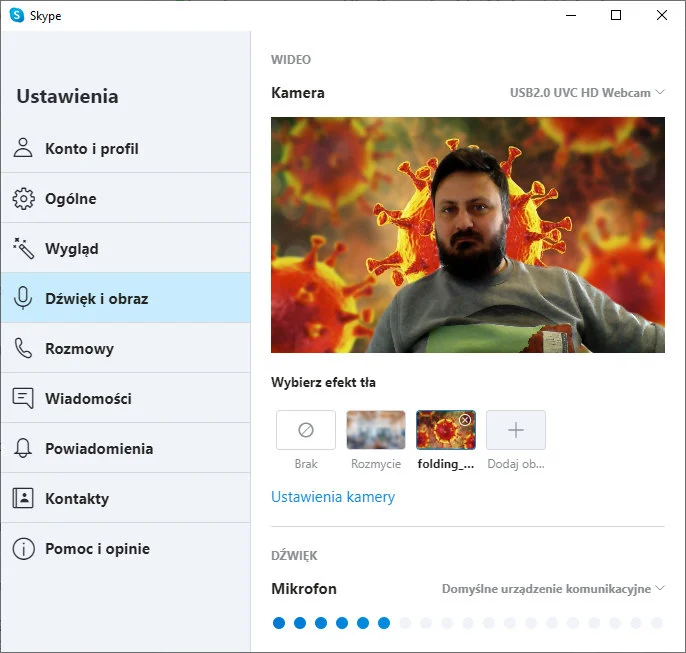686x653 pixels.
Task: Click the phone icon for Rozmowy
Action: pyautogui.click(x=23, y=348)
